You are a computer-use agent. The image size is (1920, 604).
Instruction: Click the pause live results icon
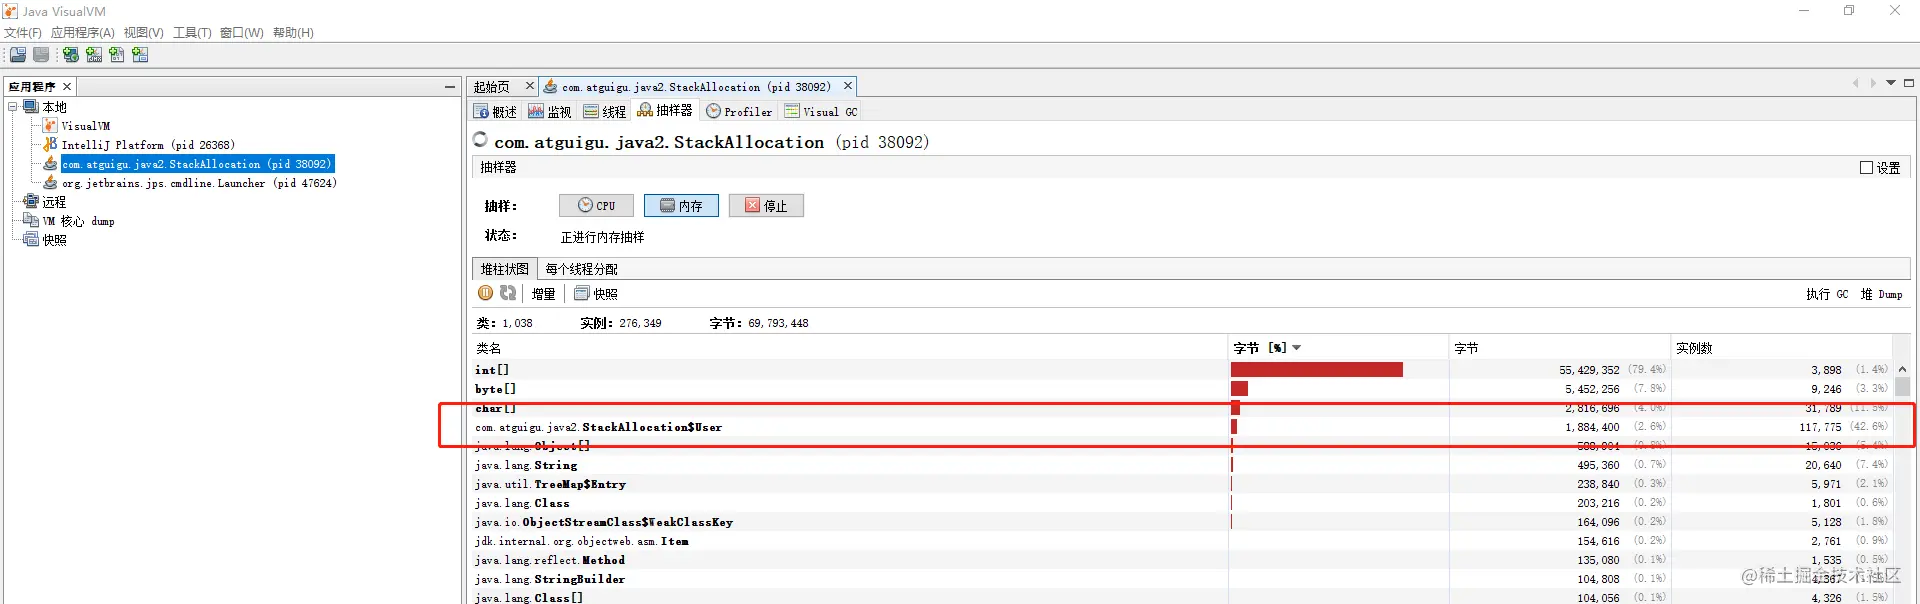pos(485,293)
